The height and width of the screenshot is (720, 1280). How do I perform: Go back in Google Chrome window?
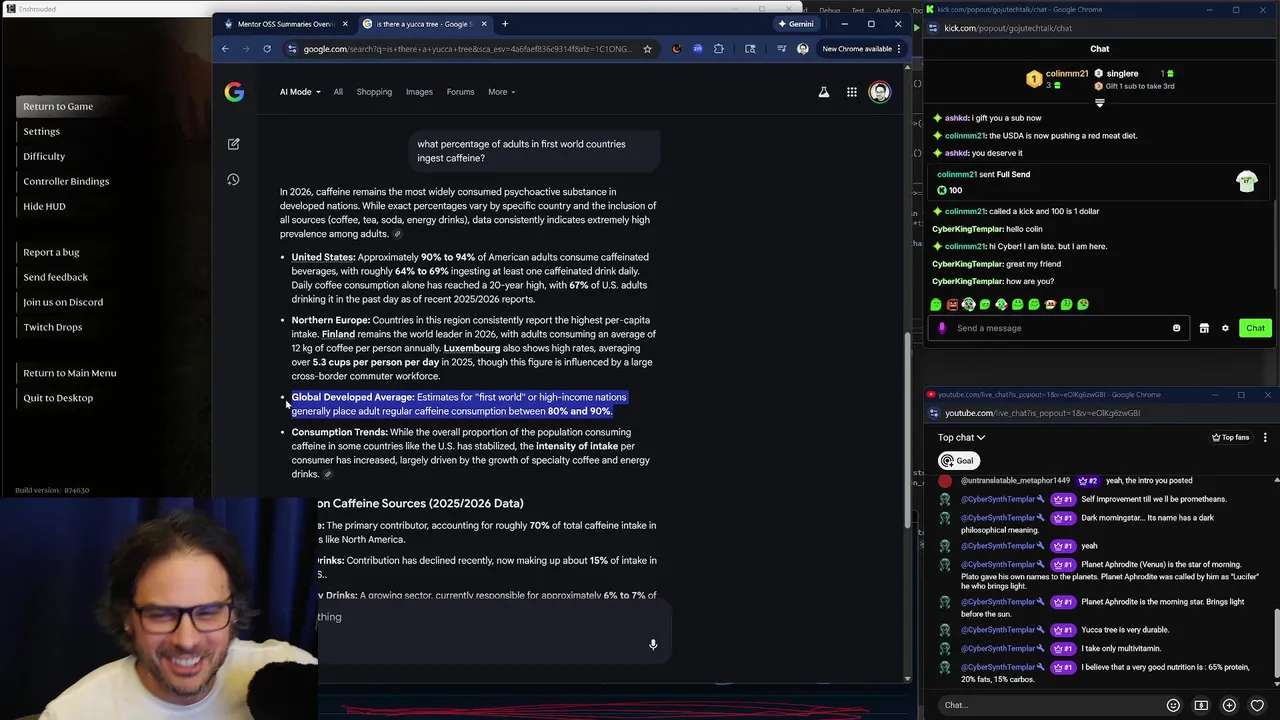click(225, 49)
